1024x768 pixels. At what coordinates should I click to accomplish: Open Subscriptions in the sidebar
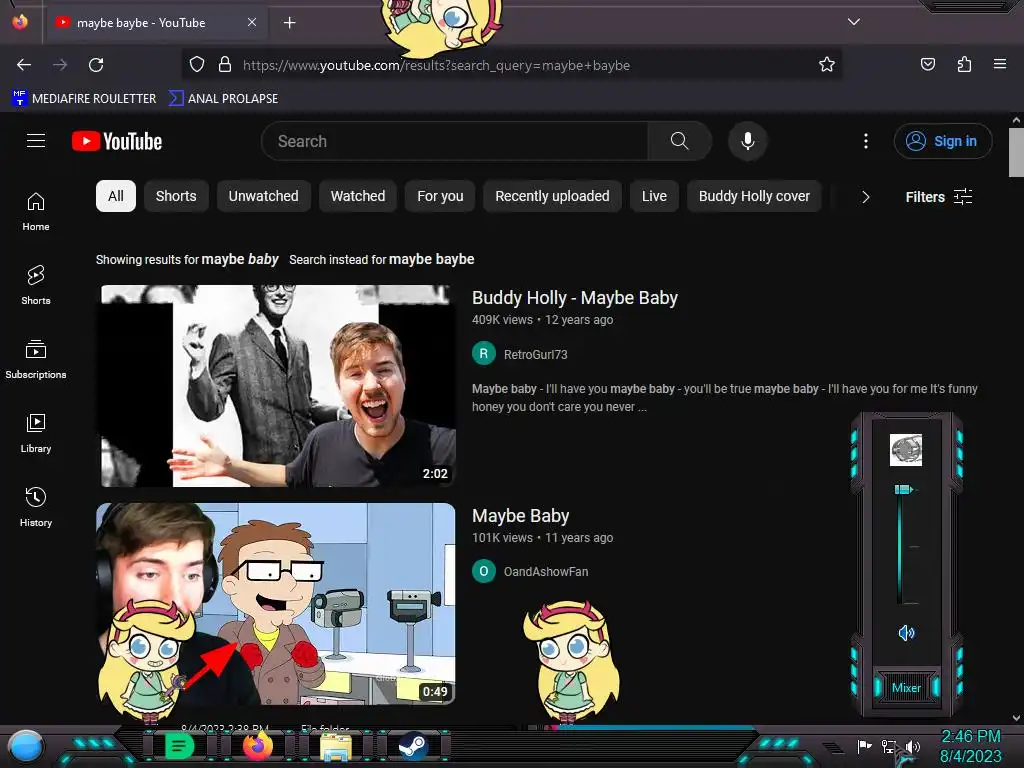(x=36, y=359)
